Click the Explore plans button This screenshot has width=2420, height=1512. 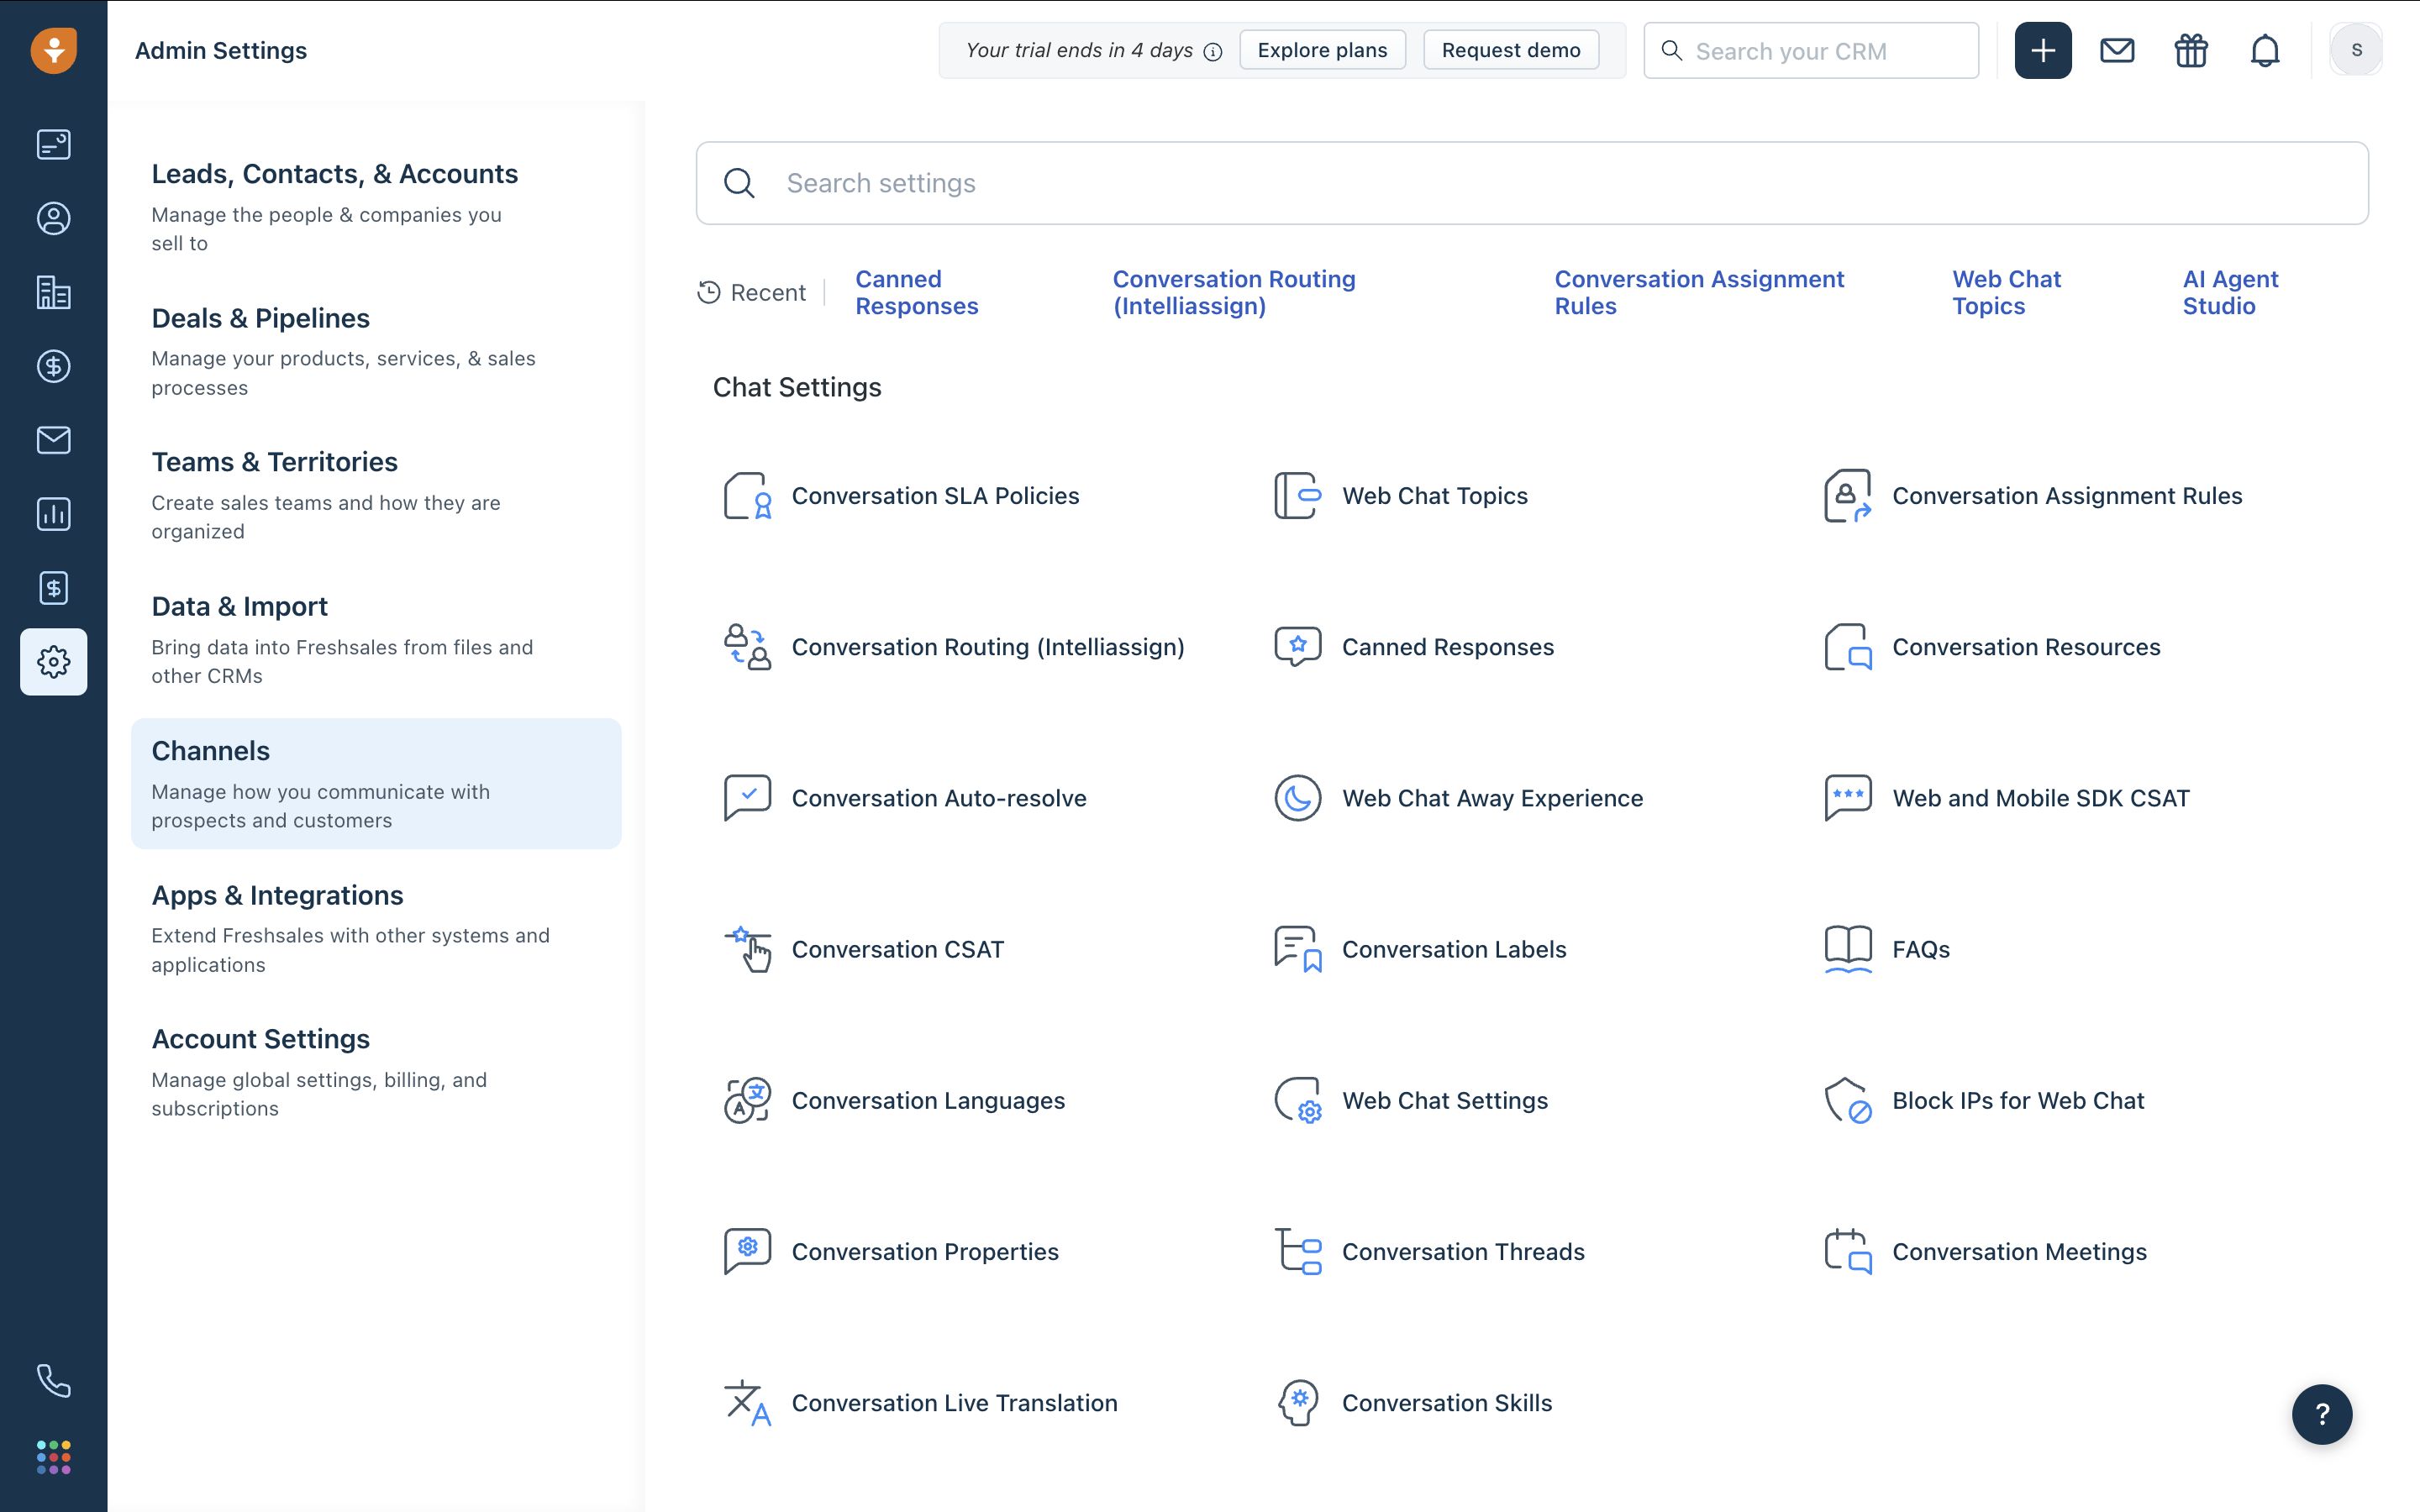point(1322,50)
